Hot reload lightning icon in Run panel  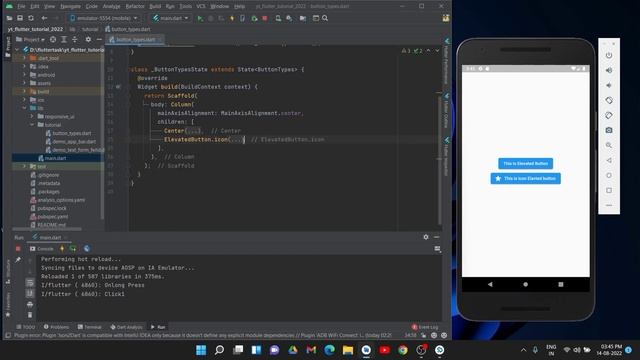[x=62, y=249]
